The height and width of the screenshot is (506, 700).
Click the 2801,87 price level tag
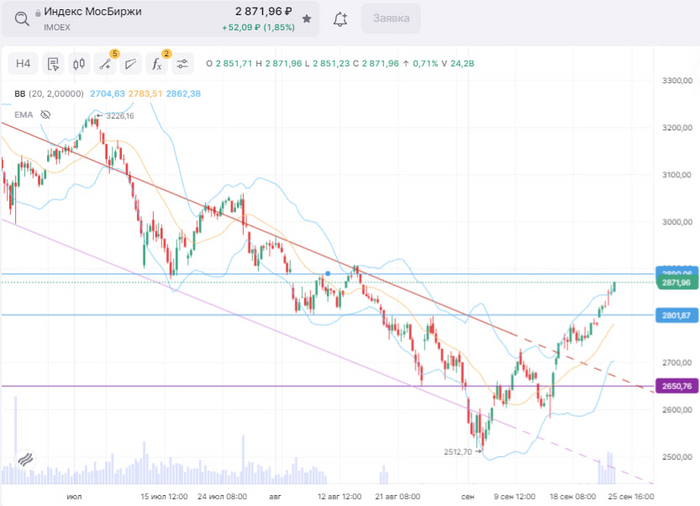[676, 315]
